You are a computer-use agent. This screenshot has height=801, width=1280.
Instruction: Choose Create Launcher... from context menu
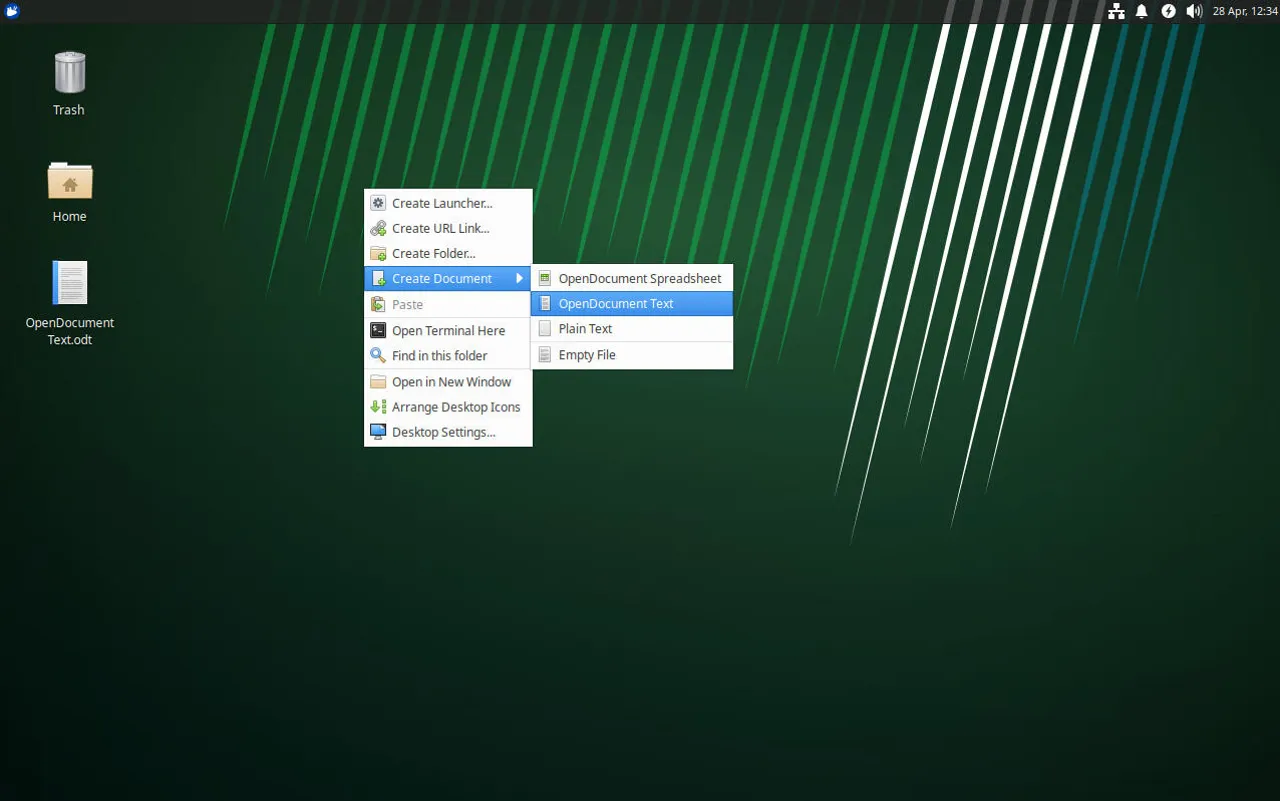point(448,203)
